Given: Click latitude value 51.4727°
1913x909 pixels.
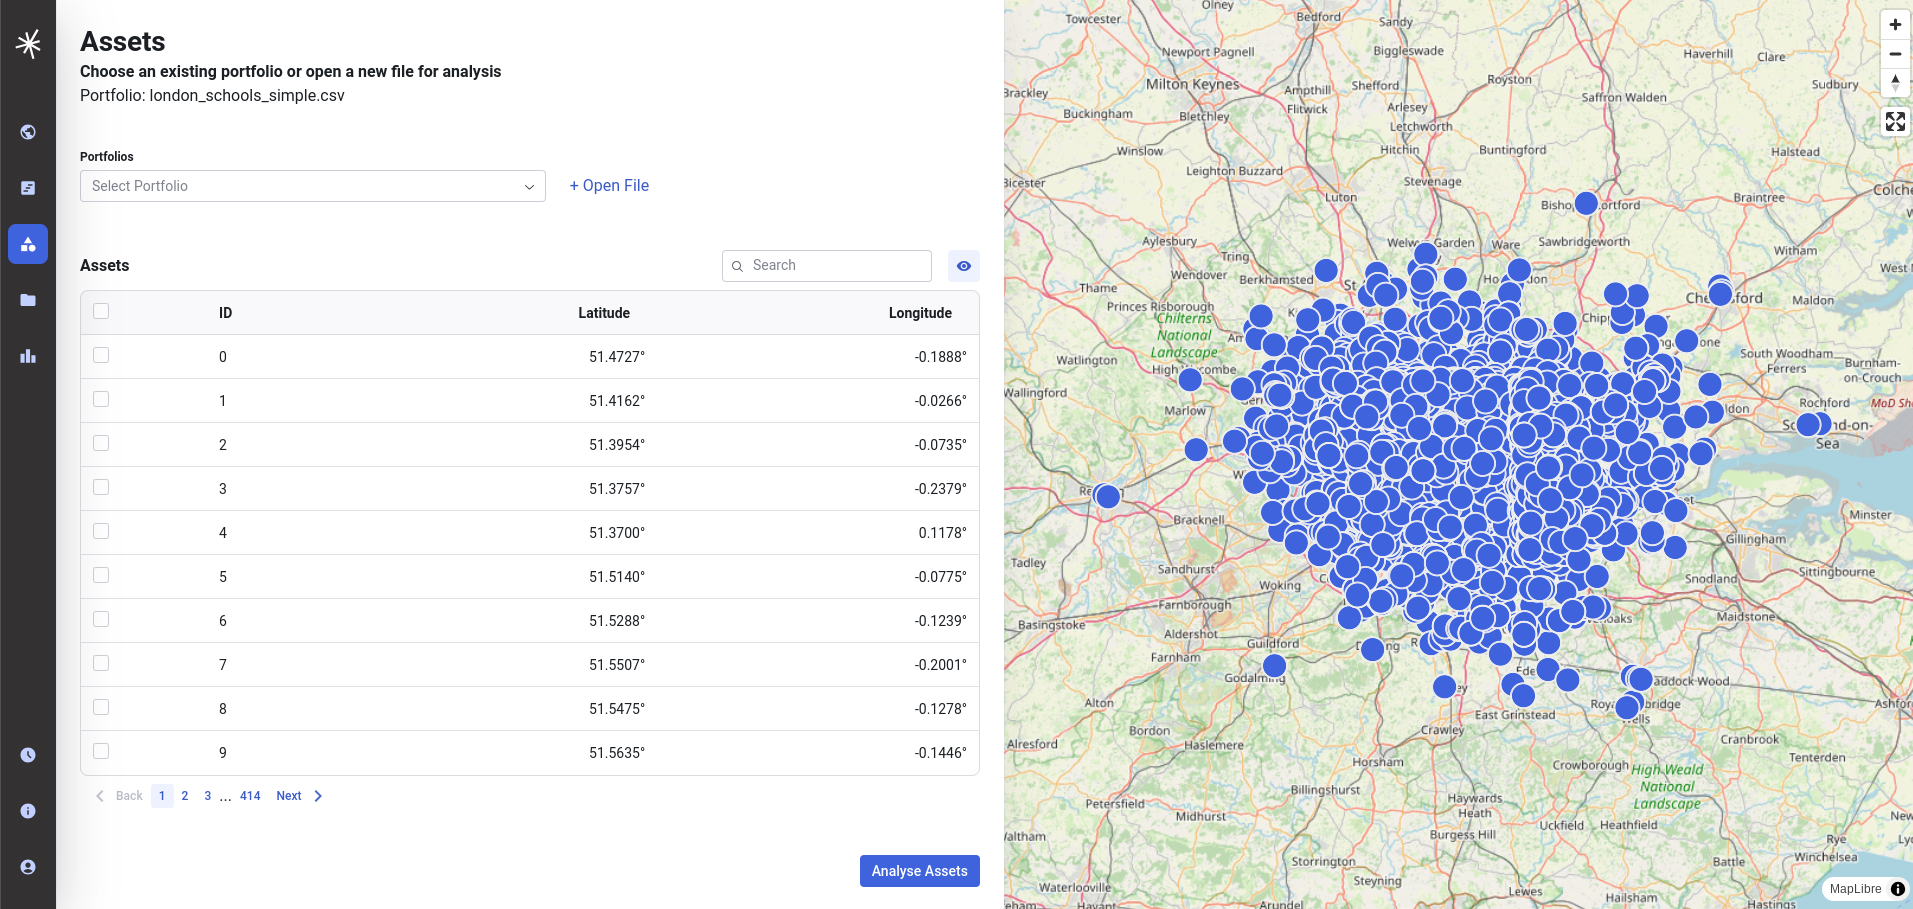Looking at the screenshot, I should pyautogui.click(x=617, y=357).
